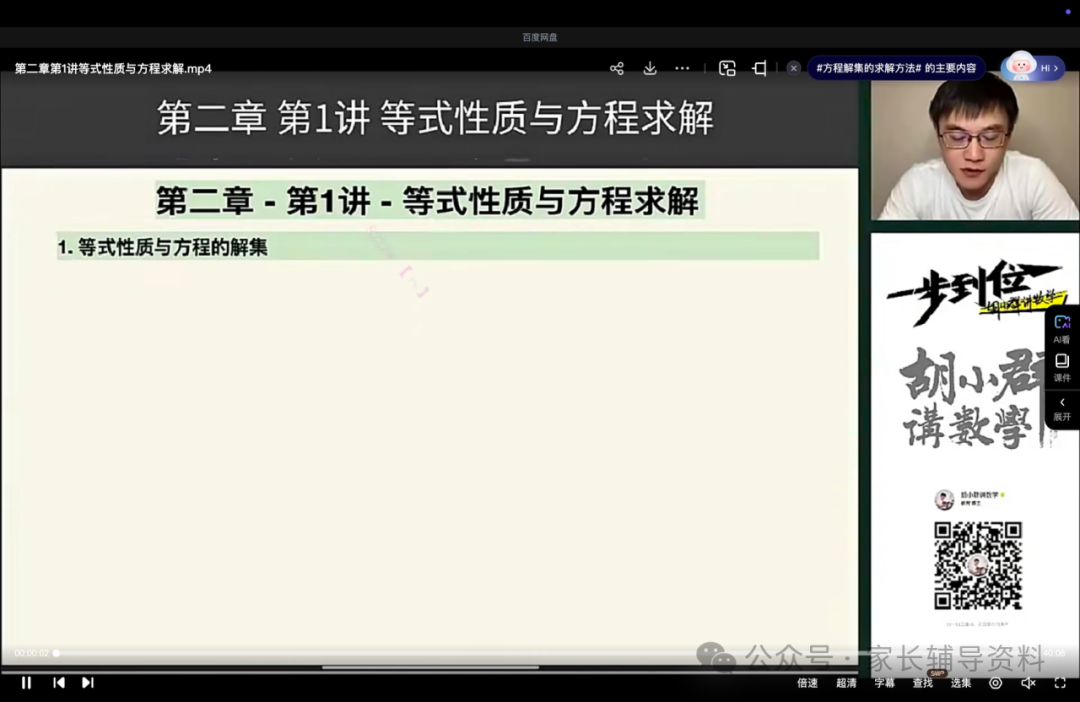Click the file name 第二章第1讲等式性质与方程求解.mp4
This screenshot has width=1080, height=702.
tap(113, 68)
